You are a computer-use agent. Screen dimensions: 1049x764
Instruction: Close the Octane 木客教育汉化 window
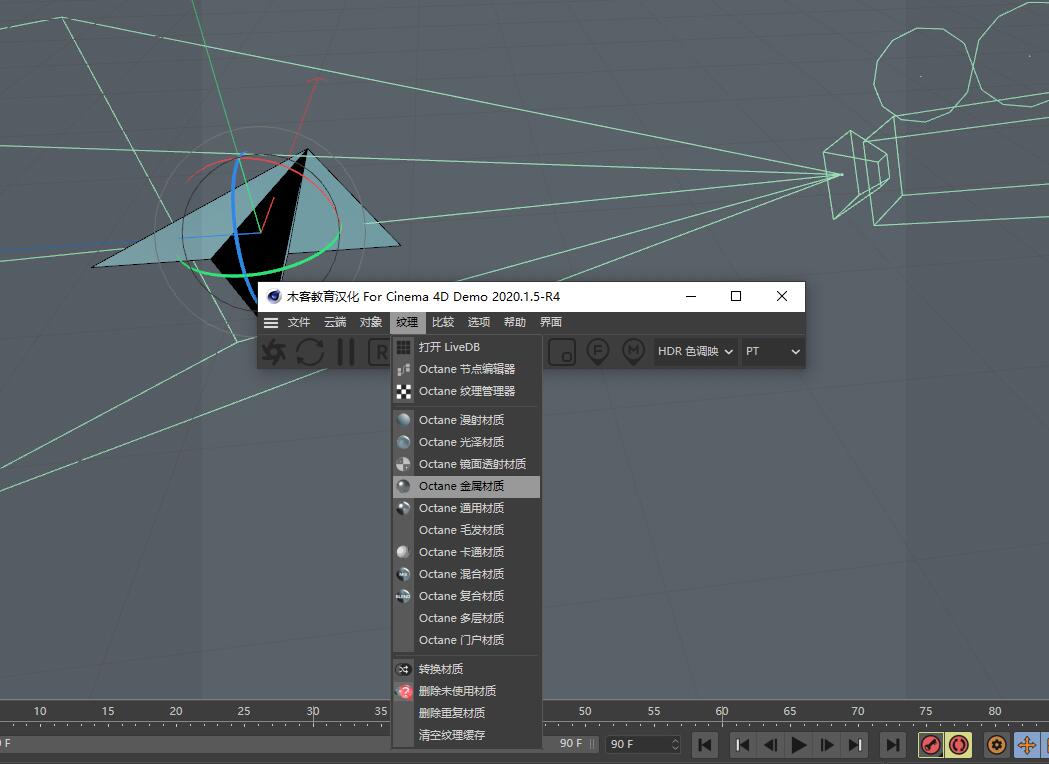click(781, 296)
